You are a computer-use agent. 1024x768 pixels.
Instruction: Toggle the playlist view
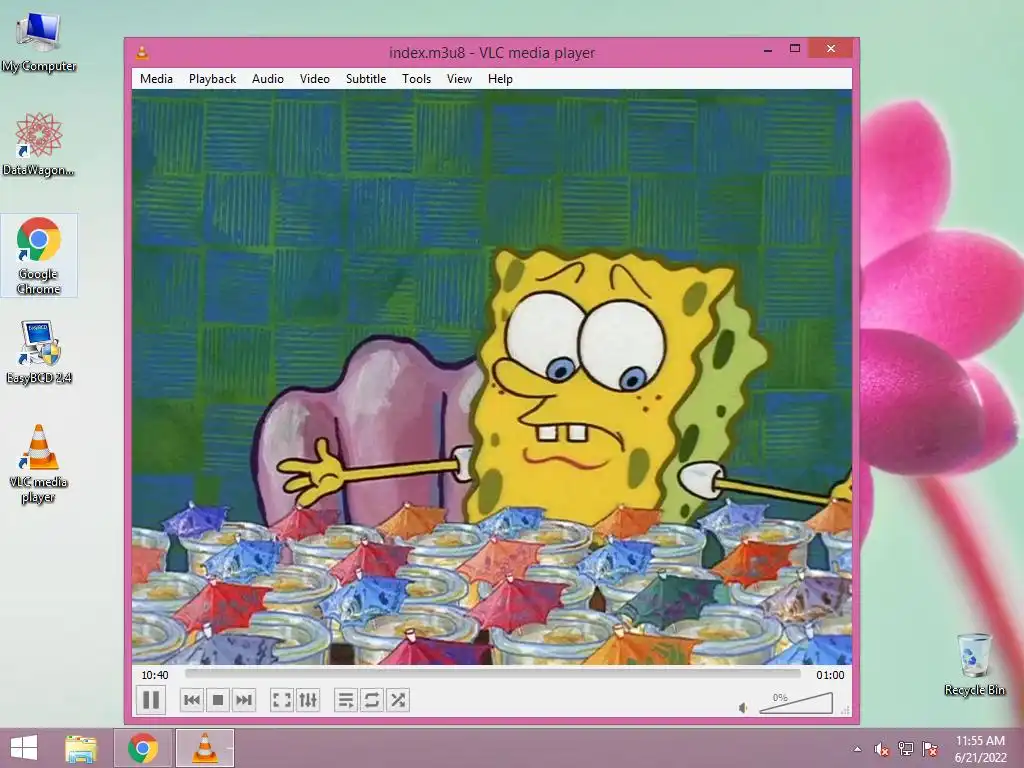coord(345,700)
